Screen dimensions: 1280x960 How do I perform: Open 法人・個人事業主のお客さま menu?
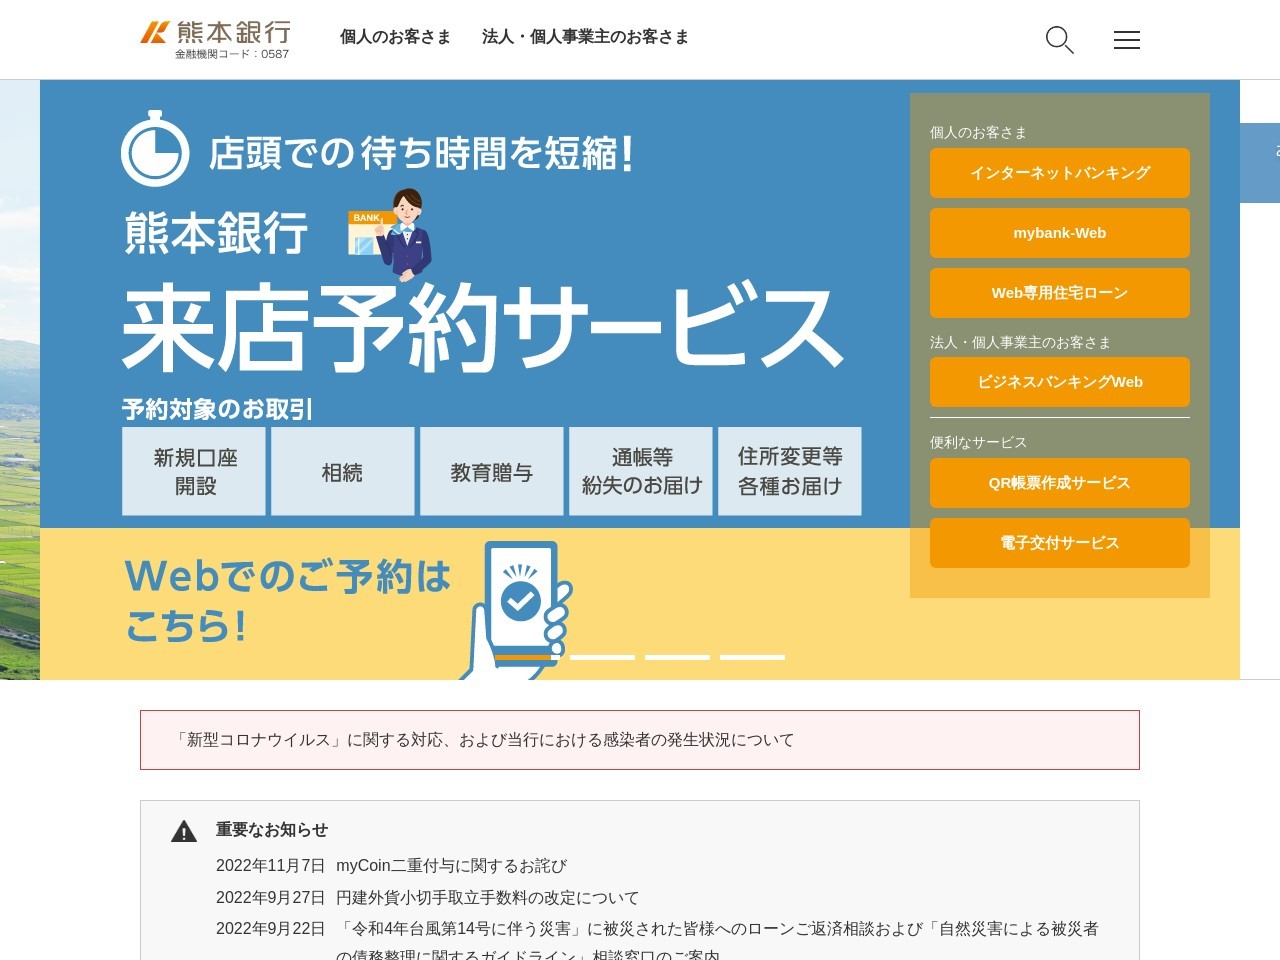(x=585, y=37)
